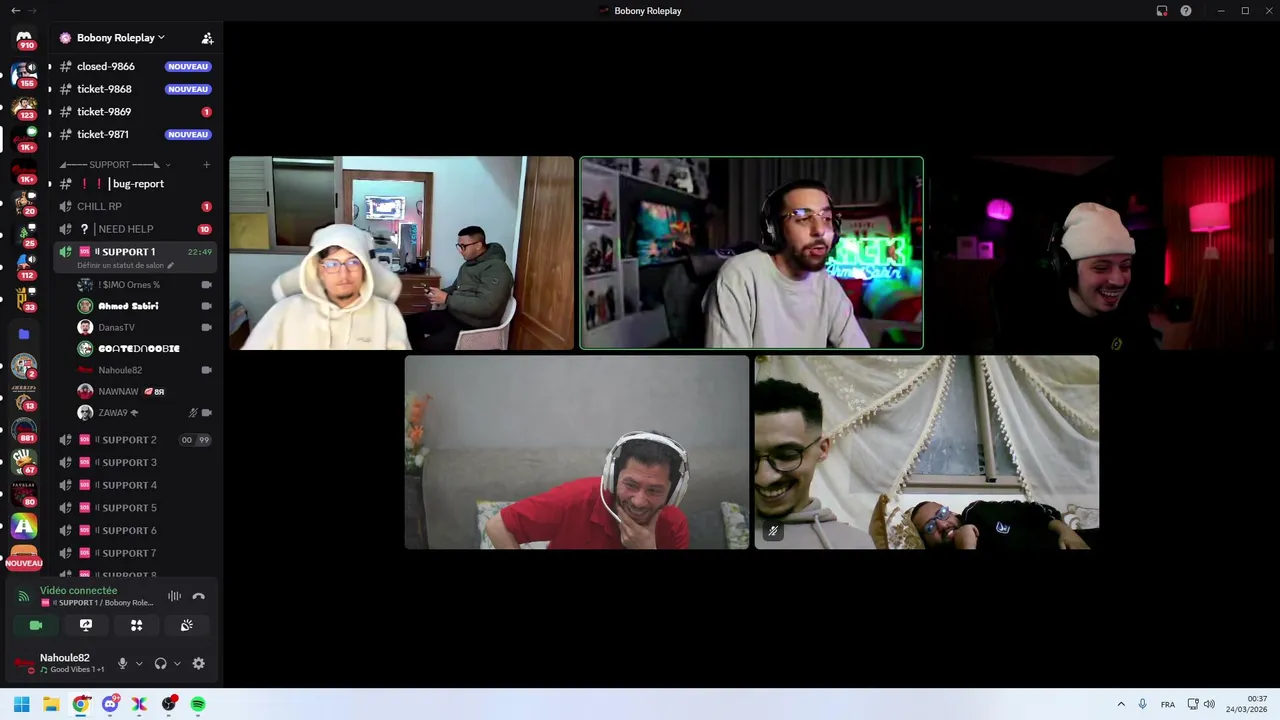This screenshot has width=1280, height=720.
Task: Open bug-report channel
Action: [x=135, y=184]
